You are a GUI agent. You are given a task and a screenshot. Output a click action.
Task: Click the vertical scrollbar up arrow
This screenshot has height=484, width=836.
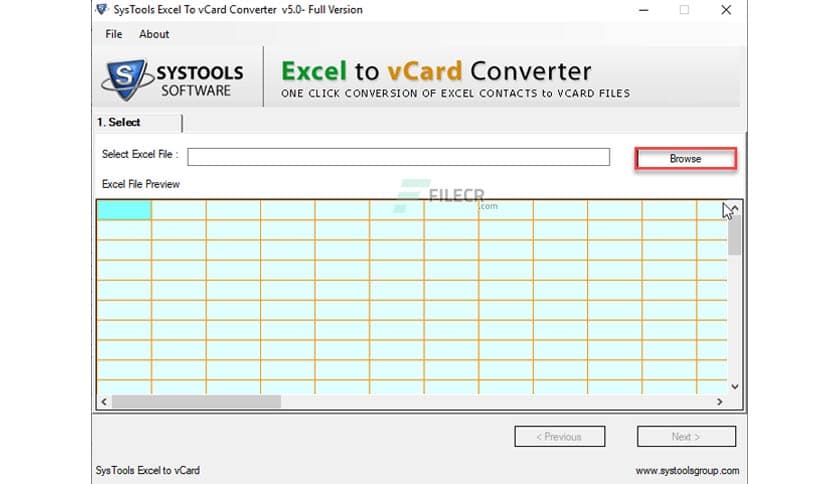[x=735, y=208]
